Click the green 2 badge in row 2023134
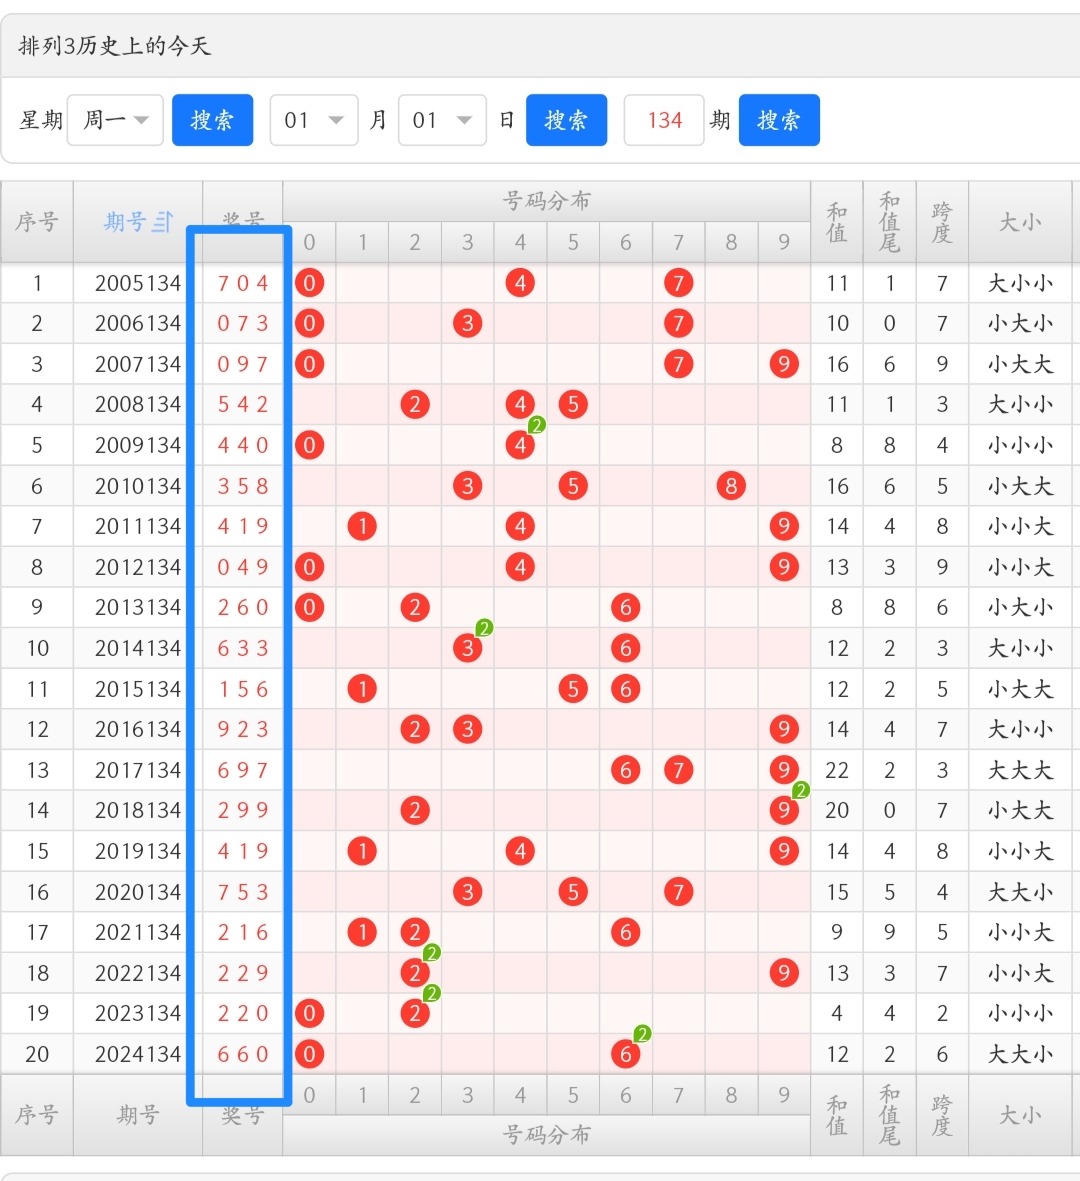The image size is (1080, 1181). (430, 993)
